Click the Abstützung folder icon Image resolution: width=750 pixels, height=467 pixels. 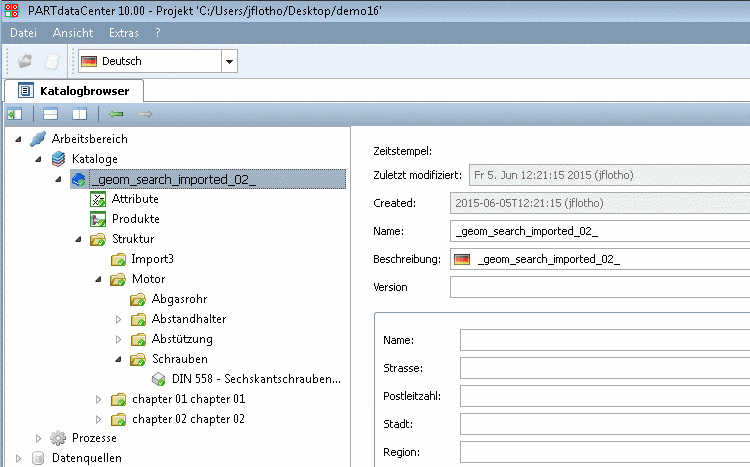138,339
